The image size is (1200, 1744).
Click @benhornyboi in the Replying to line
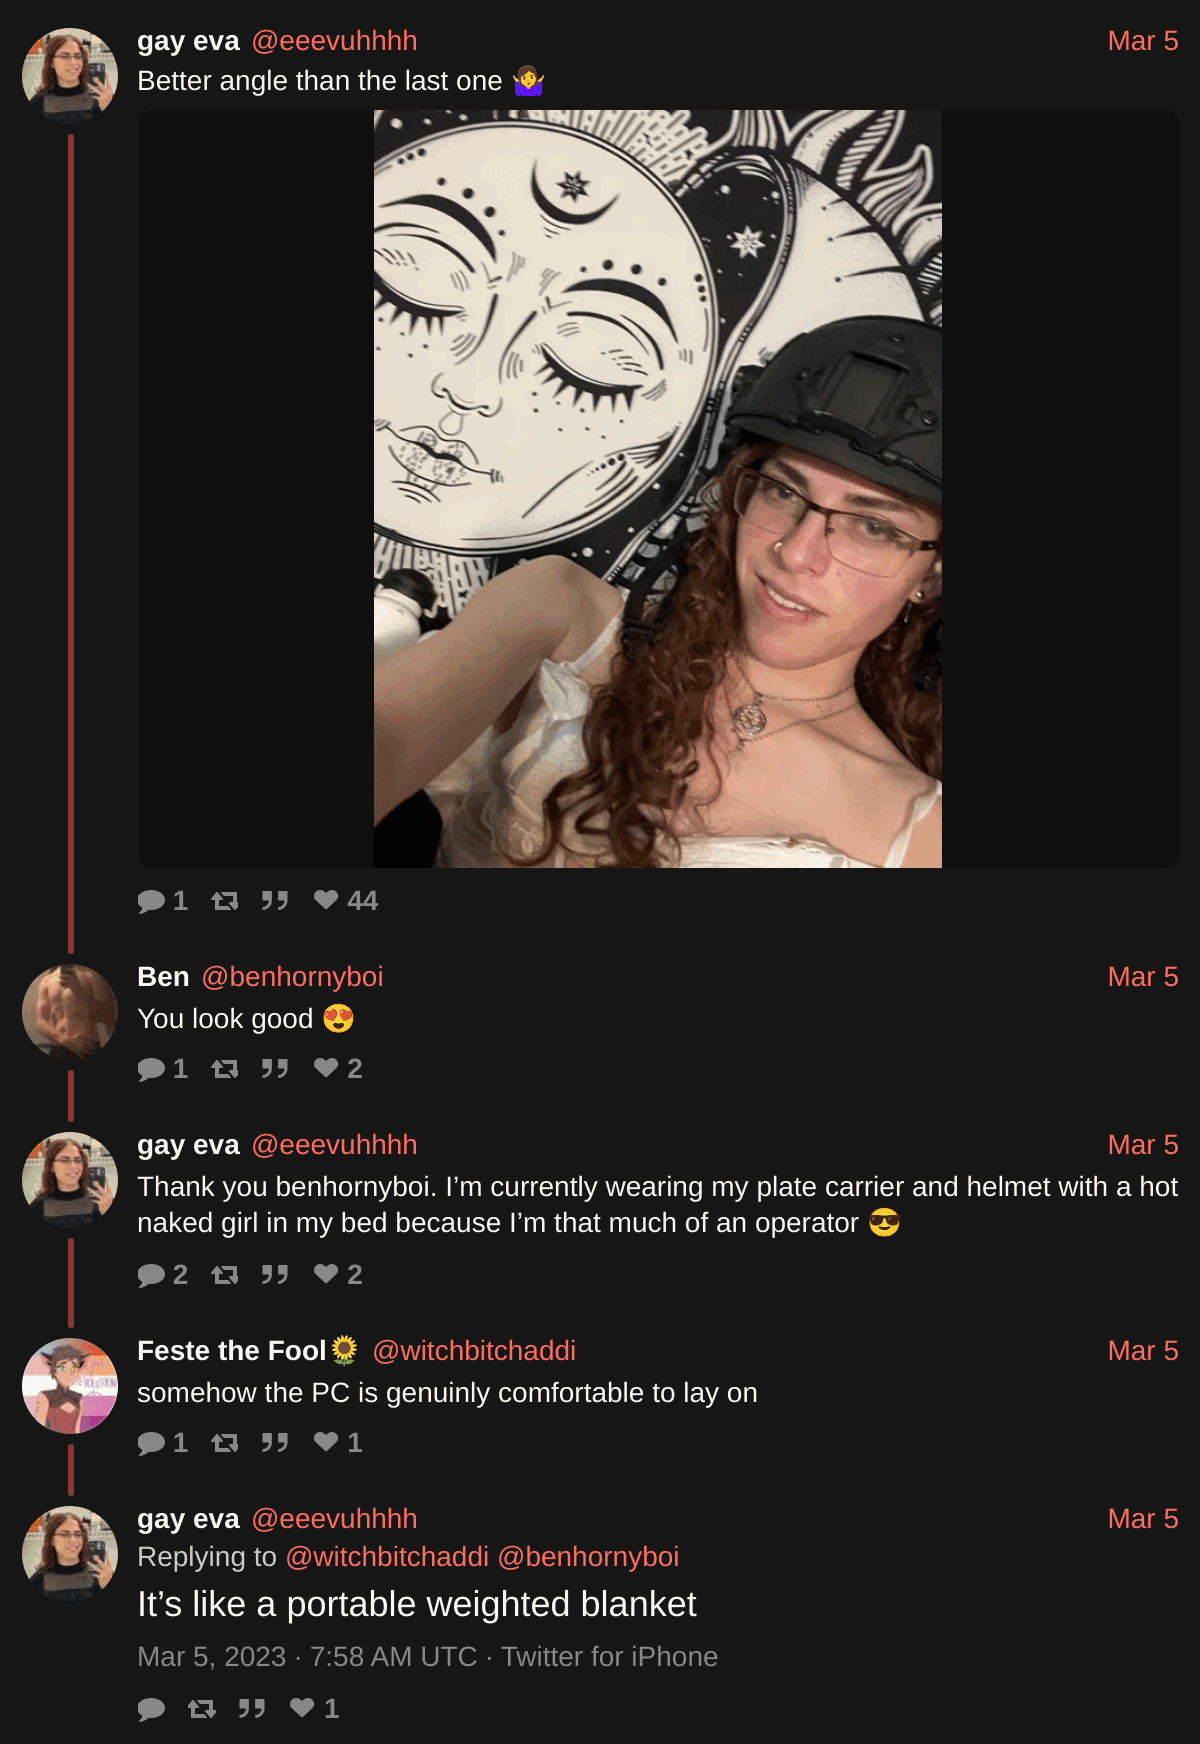pyautogui.click(x=588, y=1557)
